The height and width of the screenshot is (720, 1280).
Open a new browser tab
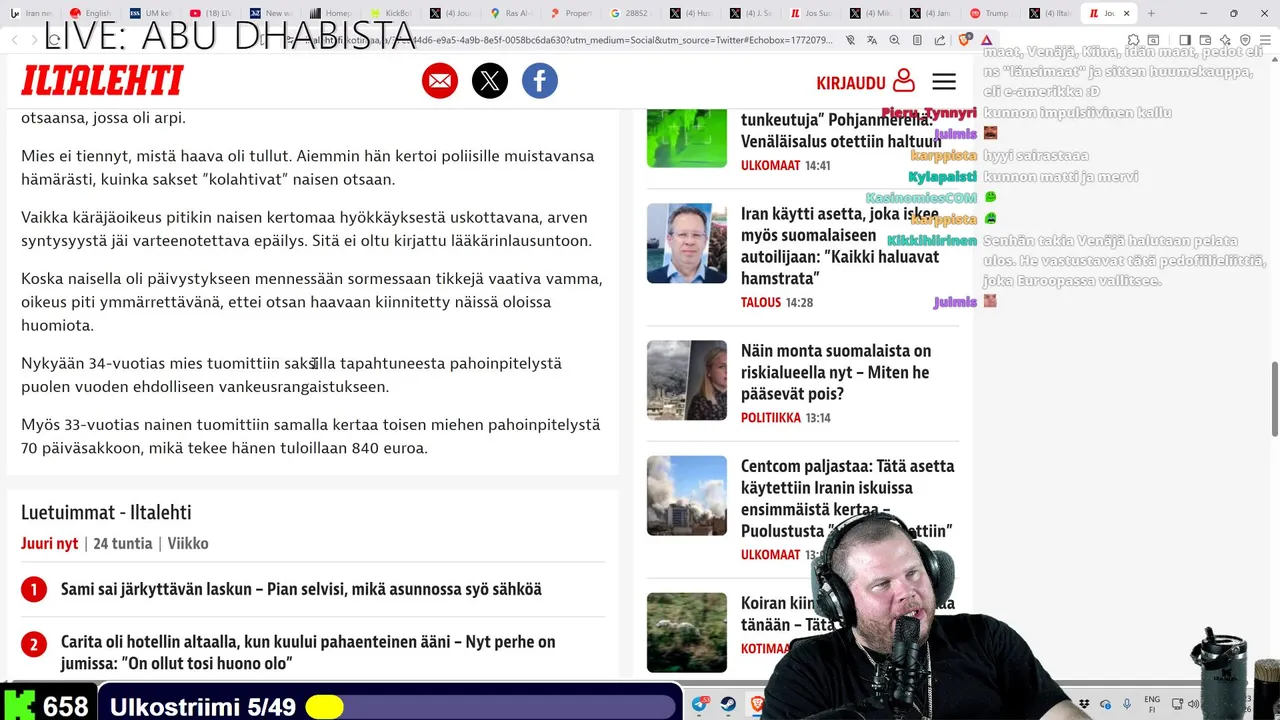click(x=1151, y=13)
